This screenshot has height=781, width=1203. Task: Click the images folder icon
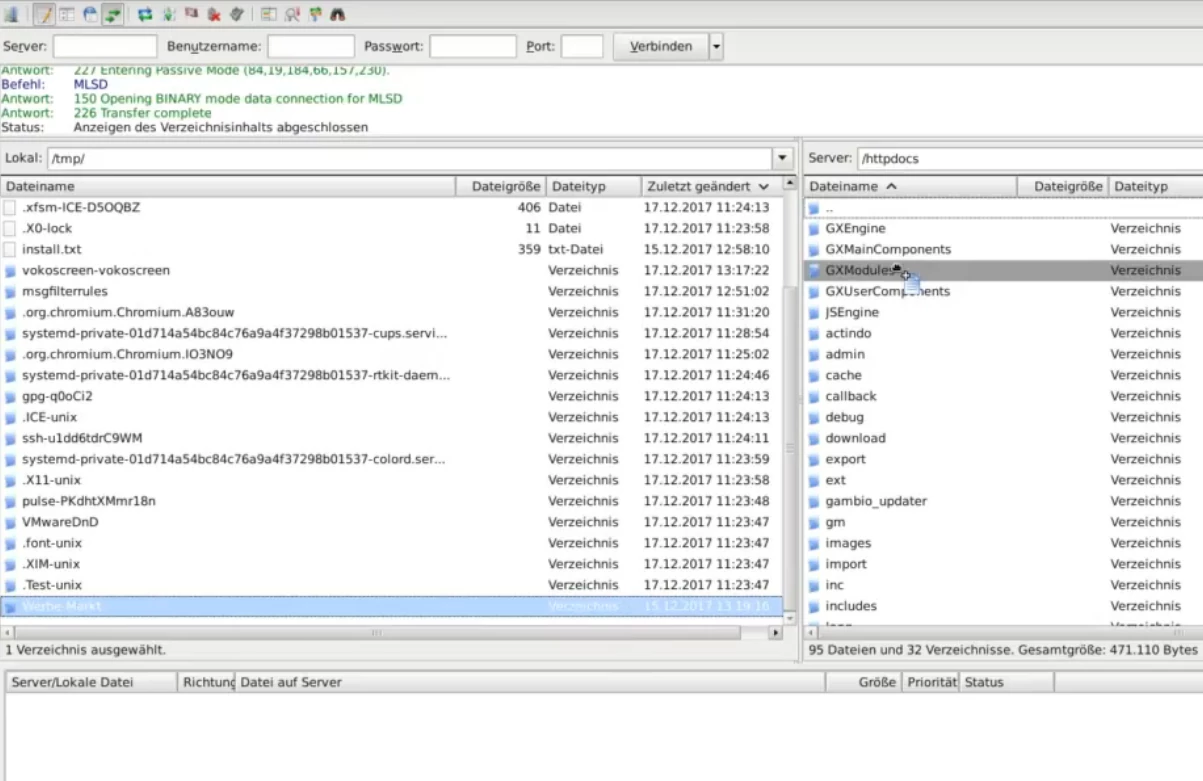813,544
